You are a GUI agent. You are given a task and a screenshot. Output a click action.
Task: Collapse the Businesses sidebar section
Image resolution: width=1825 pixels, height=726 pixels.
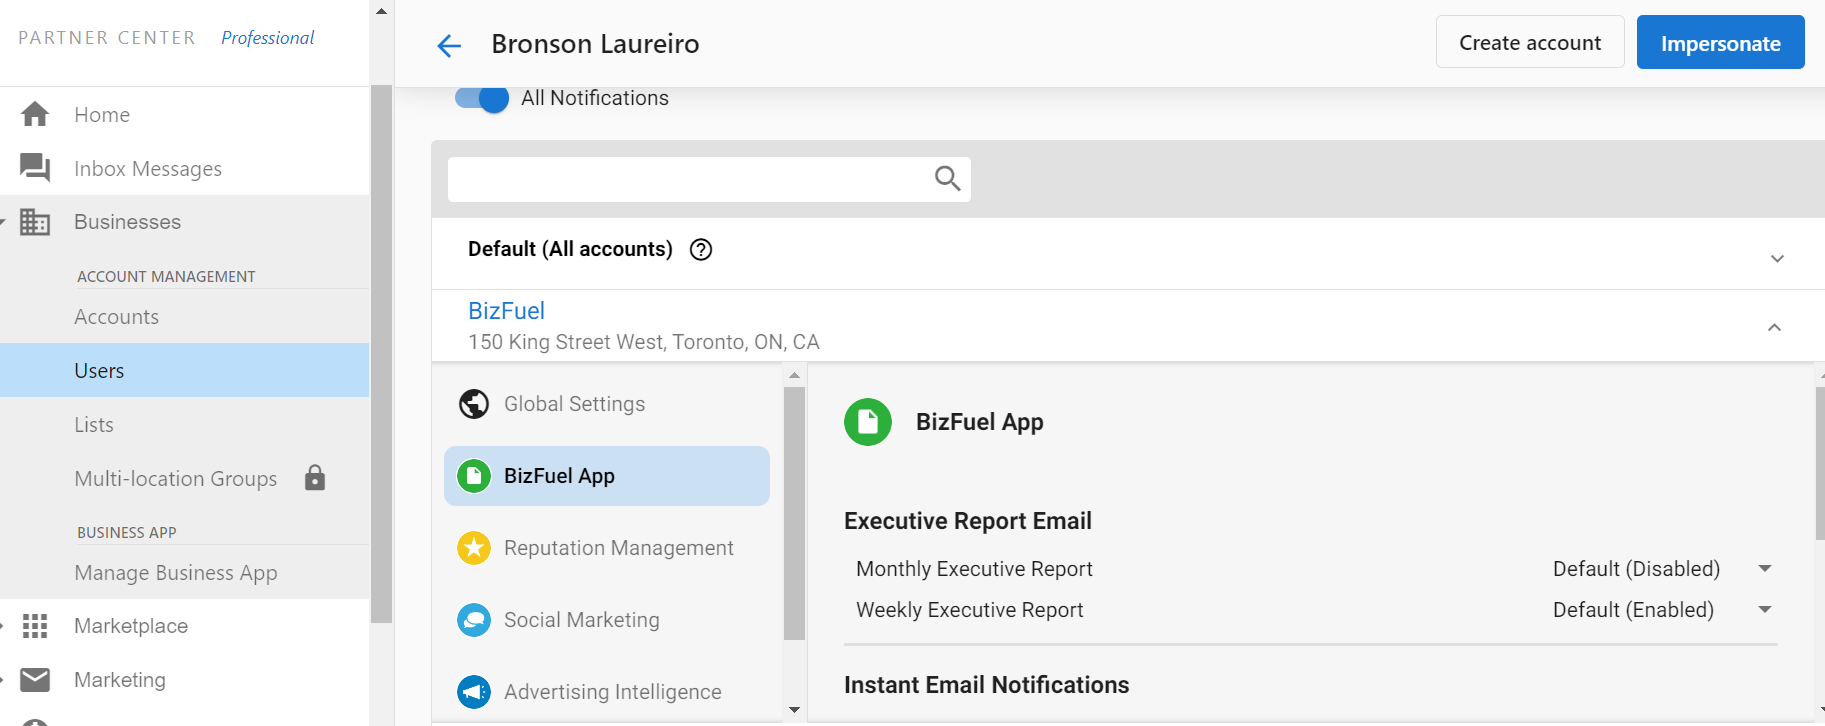point(3,222)
